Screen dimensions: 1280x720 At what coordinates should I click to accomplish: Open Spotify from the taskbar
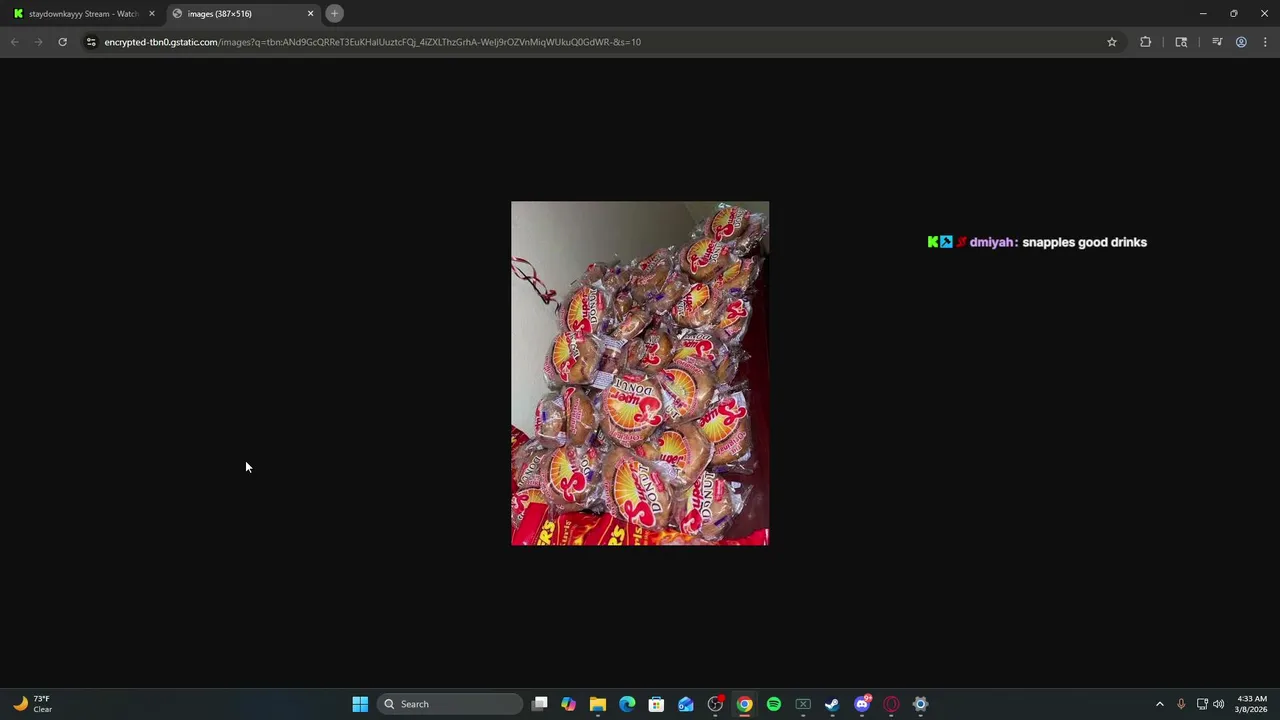[x=774, y=704]
